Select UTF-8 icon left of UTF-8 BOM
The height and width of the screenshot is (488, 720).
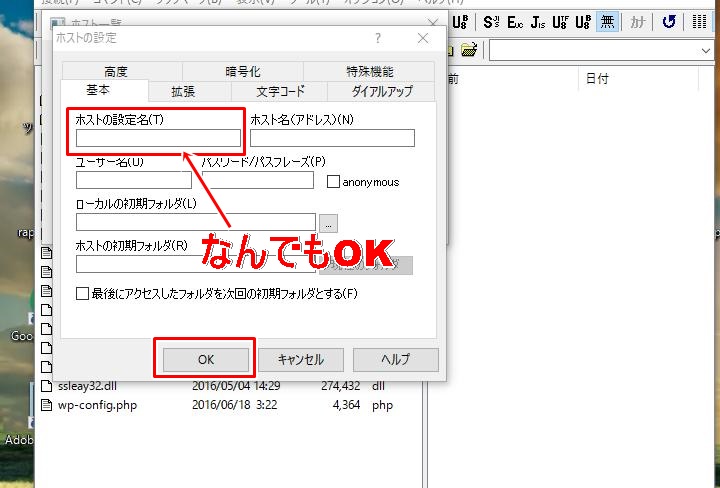click(560, 22)
